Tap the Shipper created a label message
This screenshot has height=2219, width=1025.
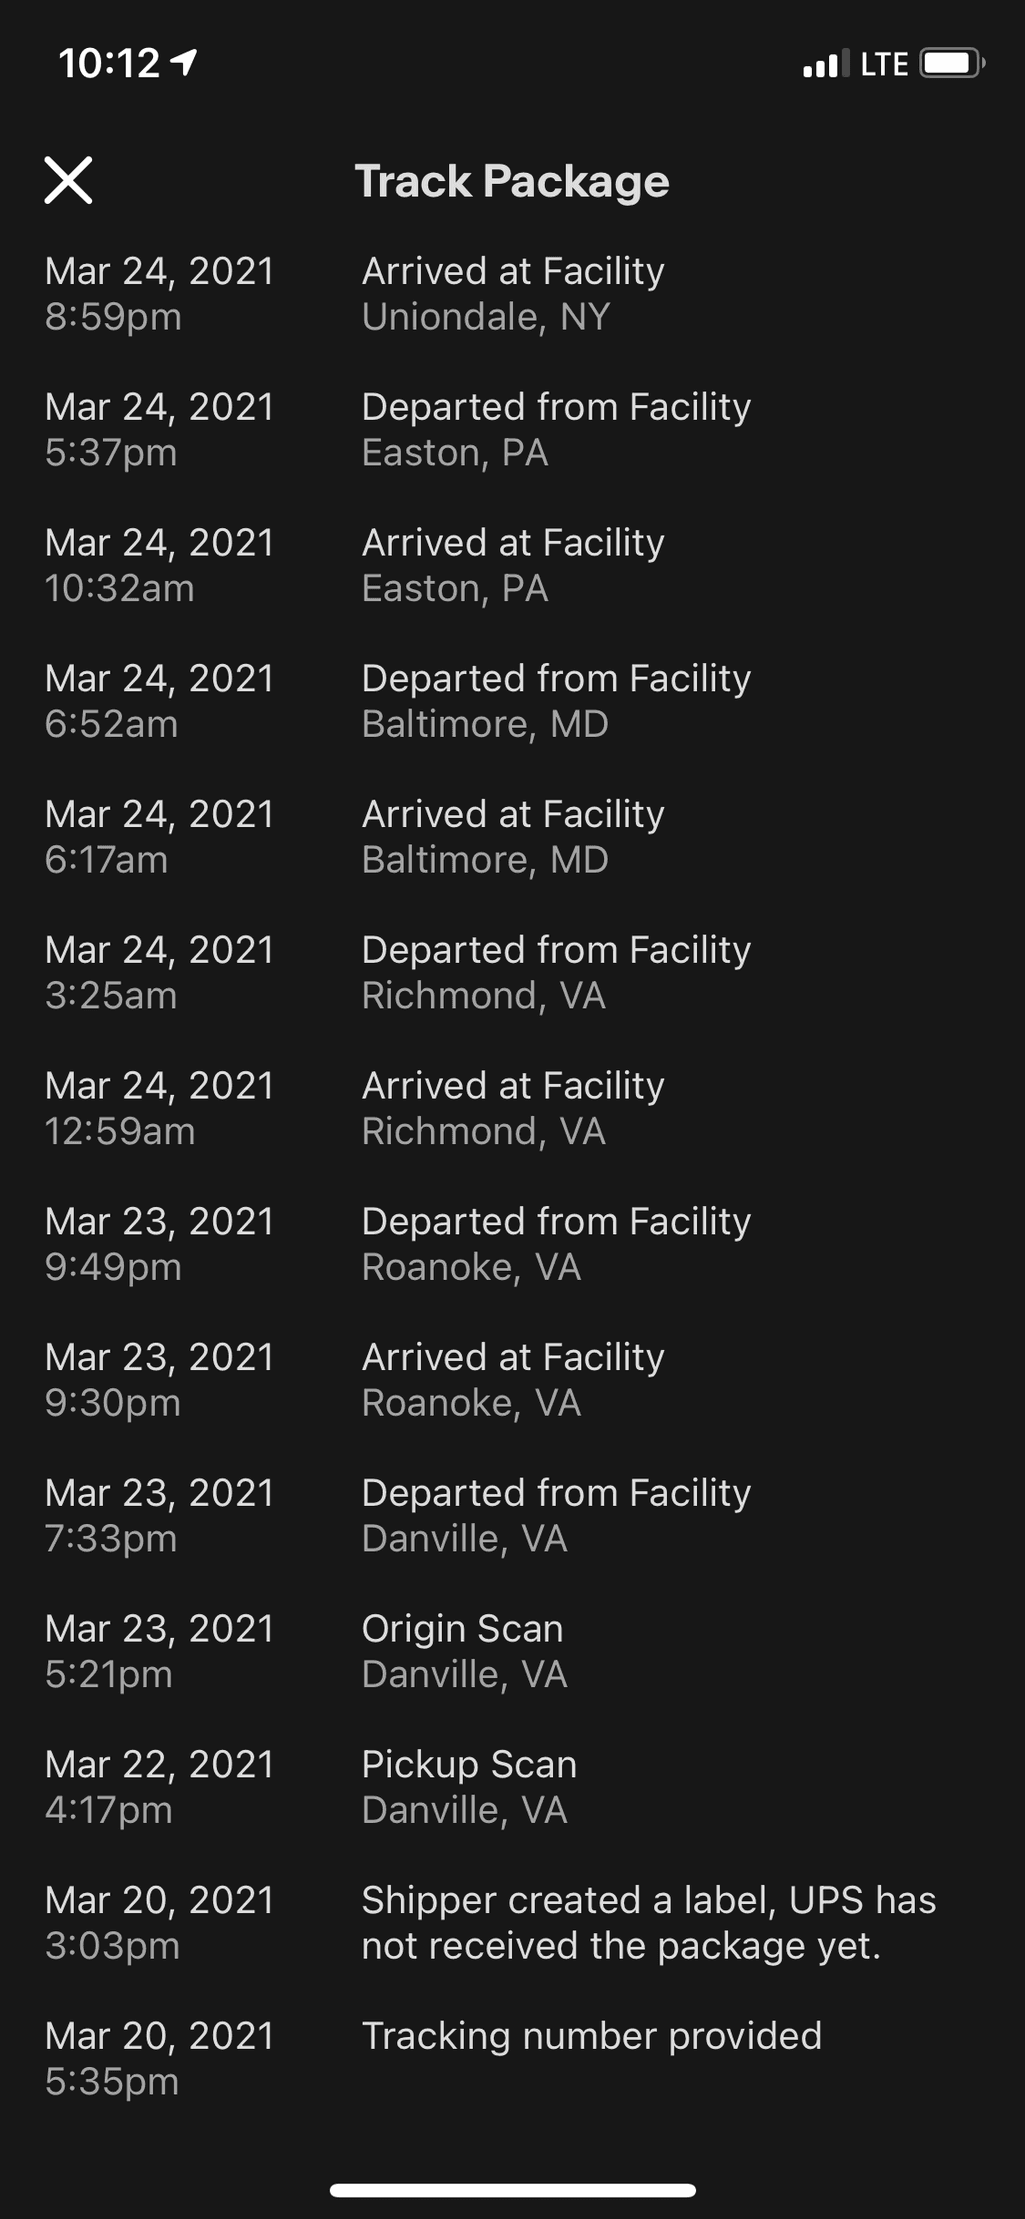click(x=648, y=1923)
